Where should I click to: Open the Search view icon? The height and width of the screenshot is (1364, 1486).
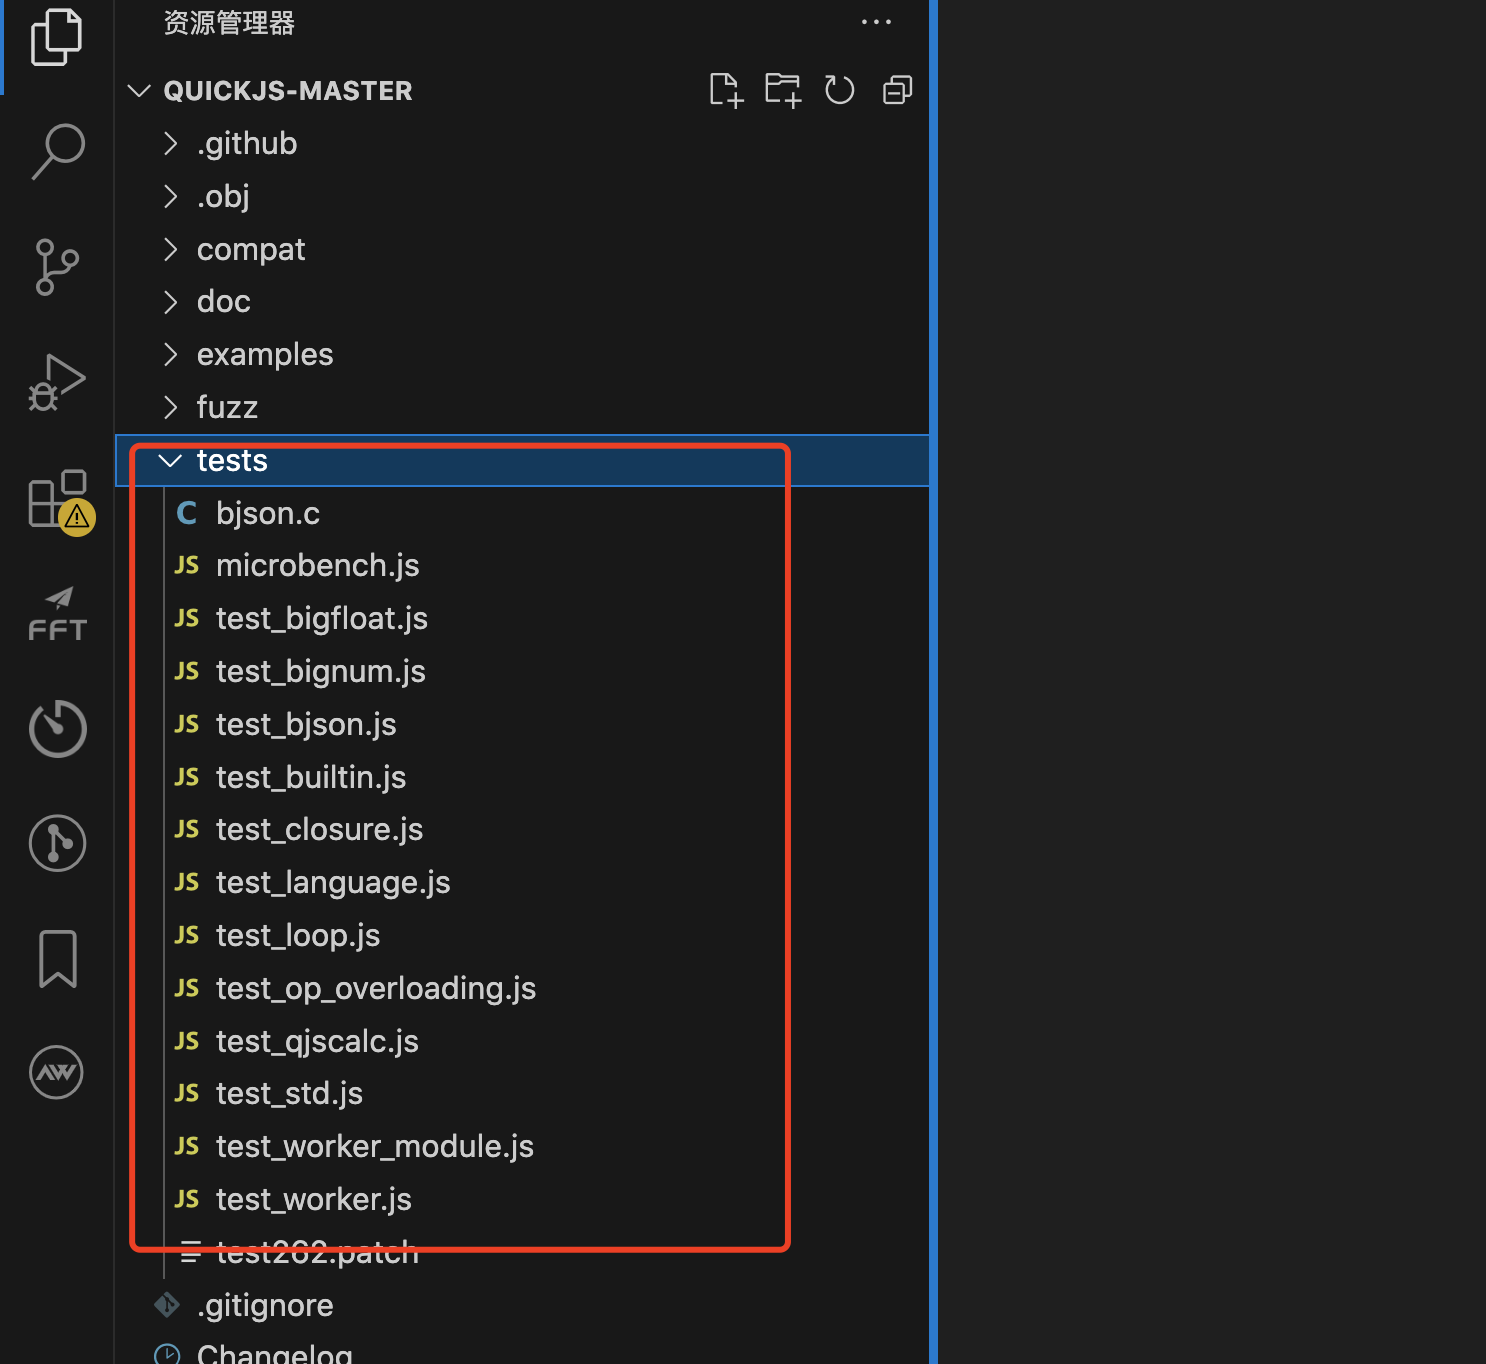(57, 151)
